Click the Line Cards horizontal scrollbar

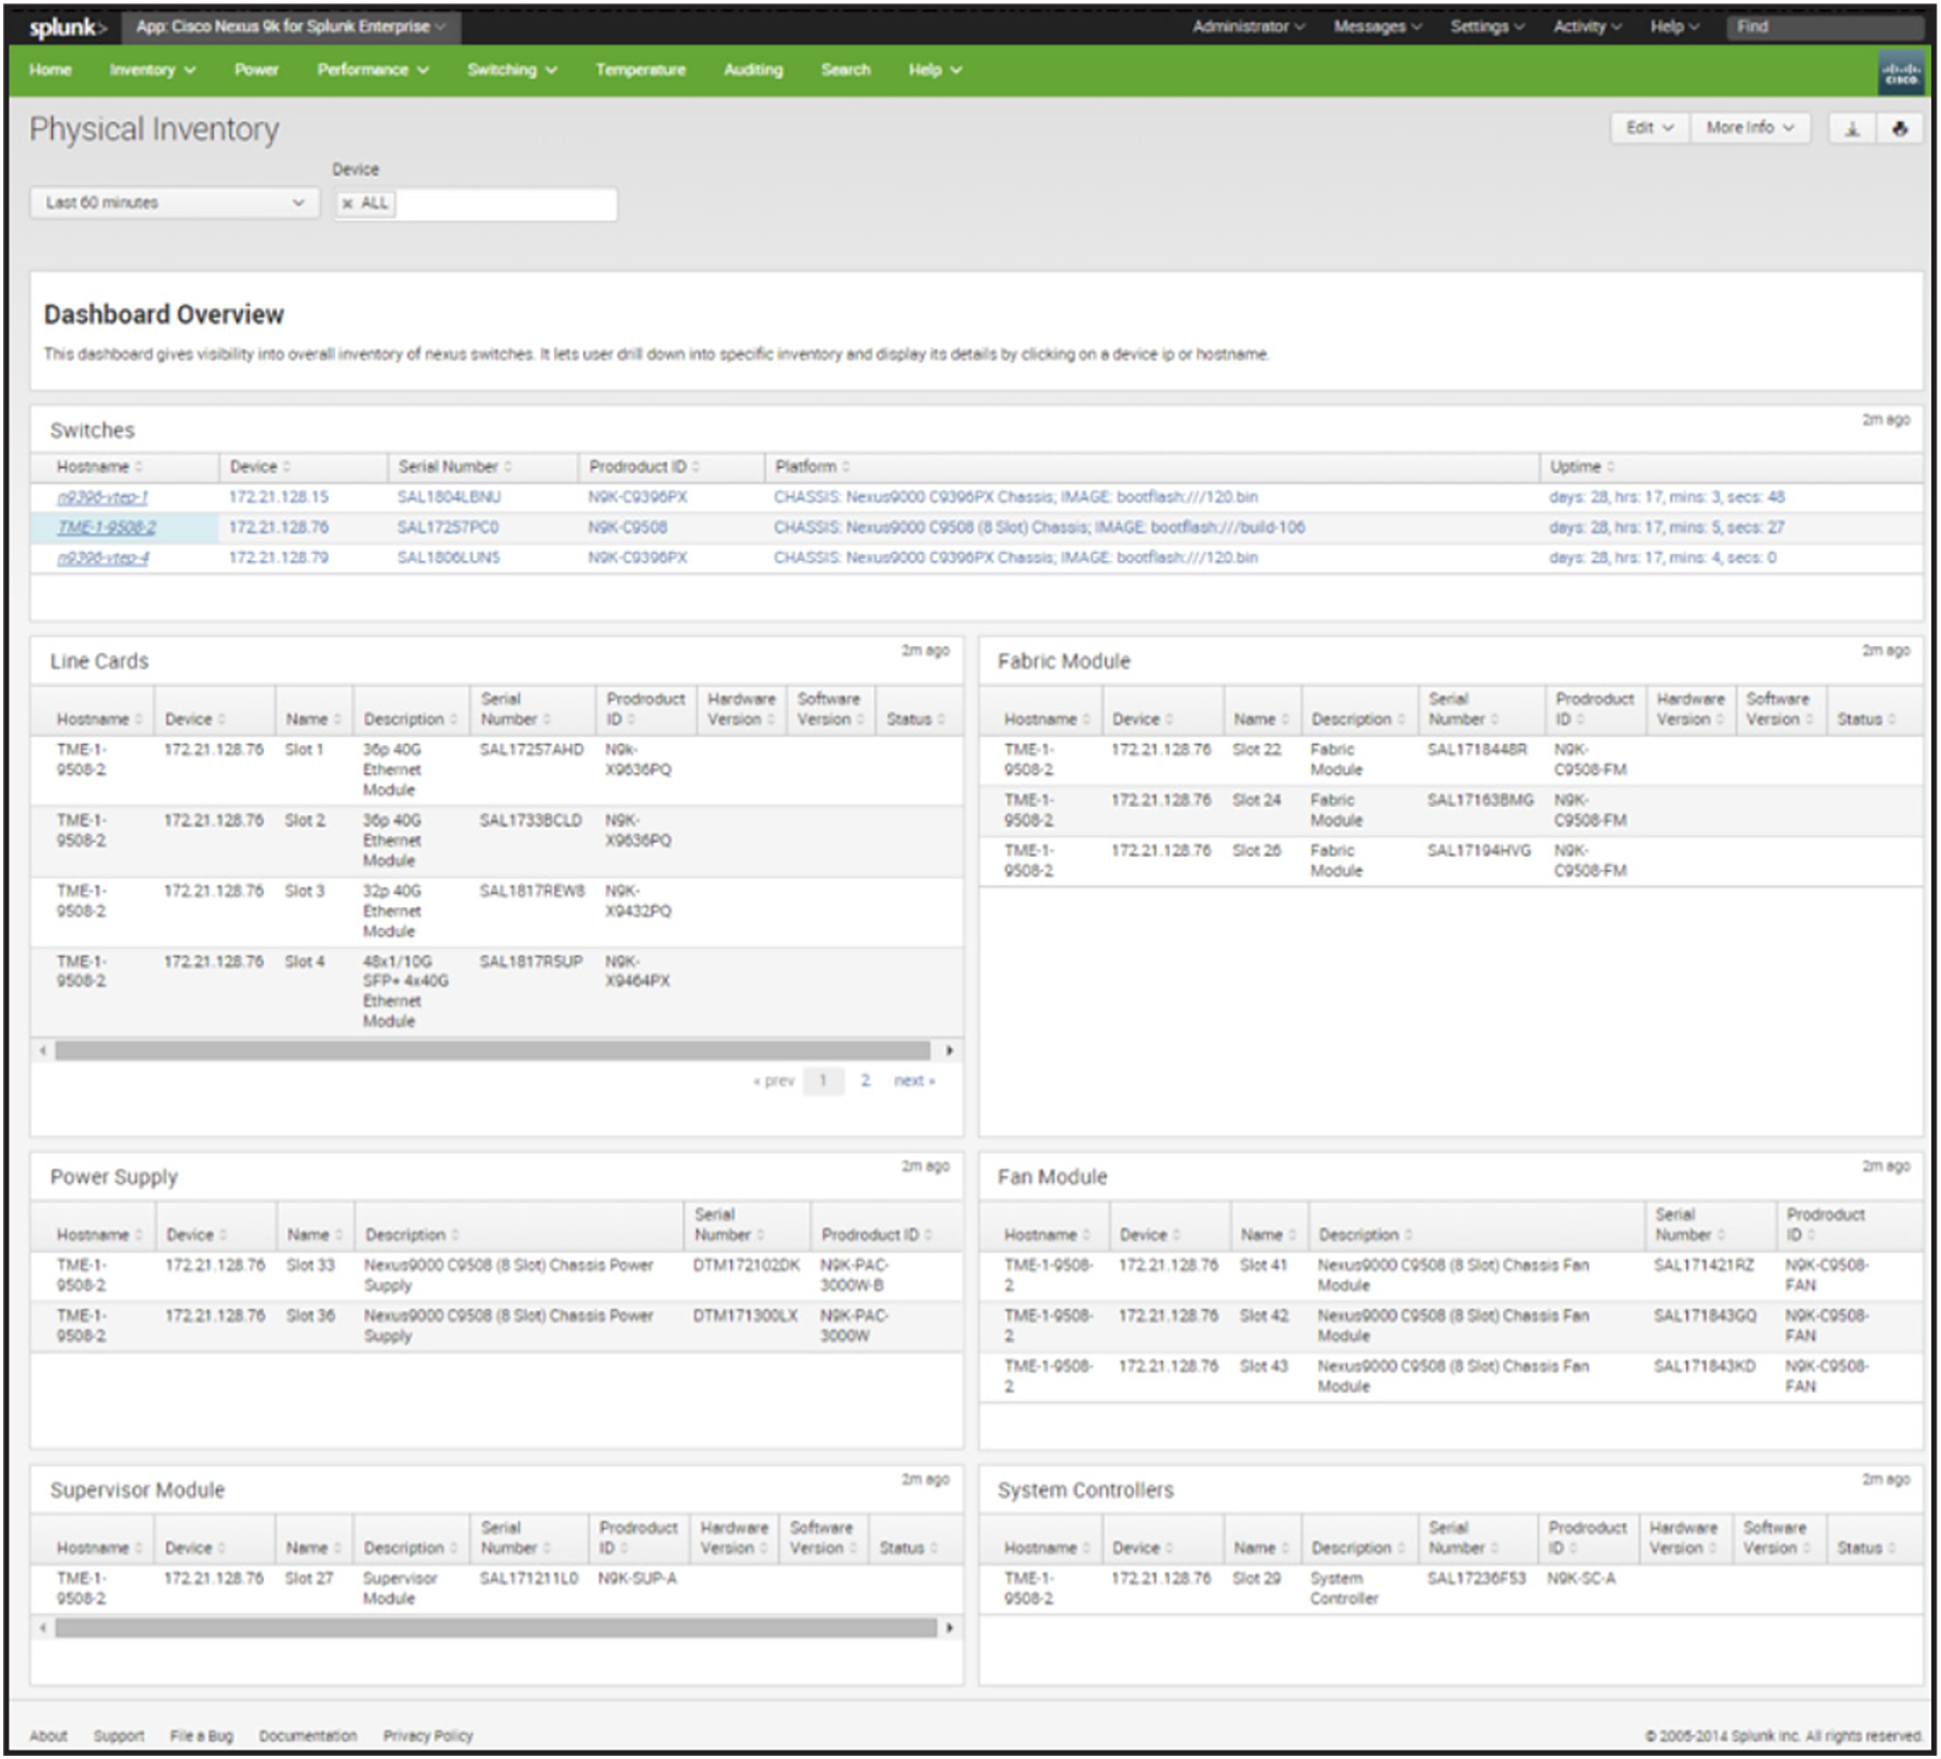(x=492, y=1051)
